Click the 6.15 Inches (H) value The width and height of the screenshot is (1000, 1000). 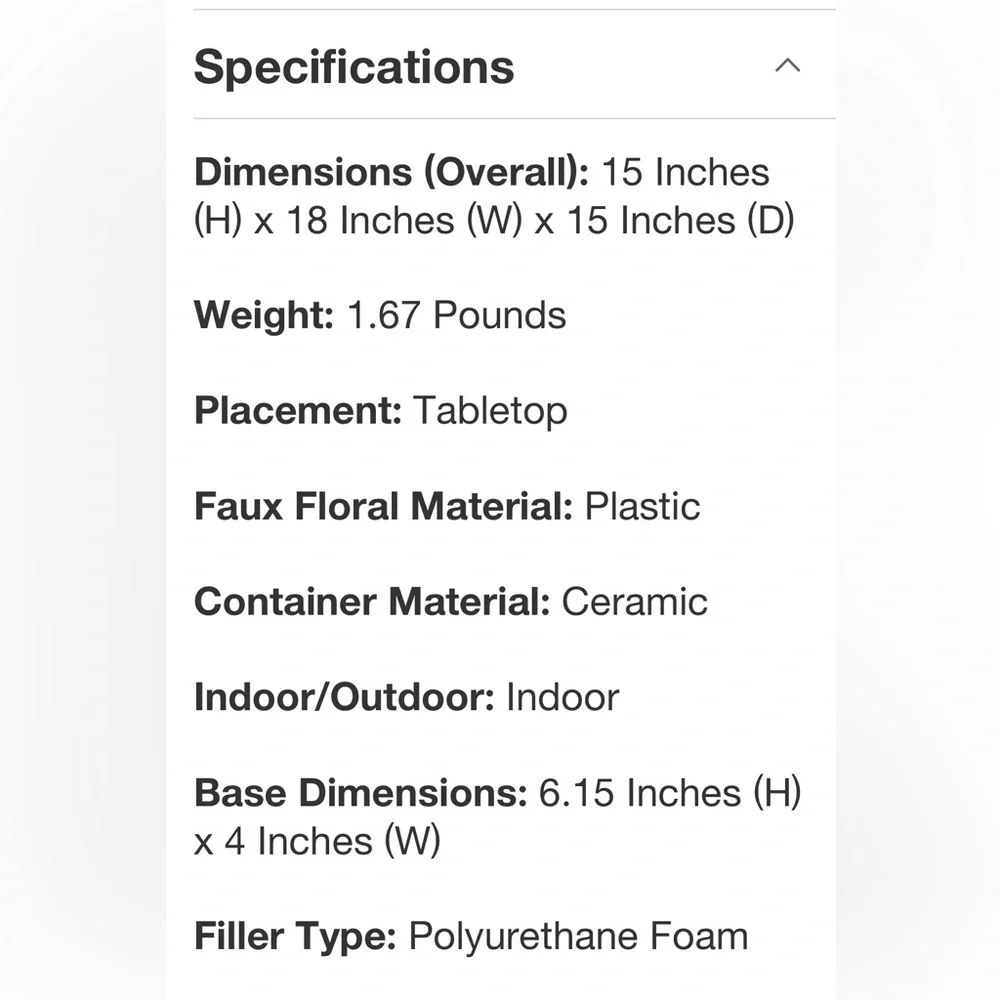pos(670,793)
